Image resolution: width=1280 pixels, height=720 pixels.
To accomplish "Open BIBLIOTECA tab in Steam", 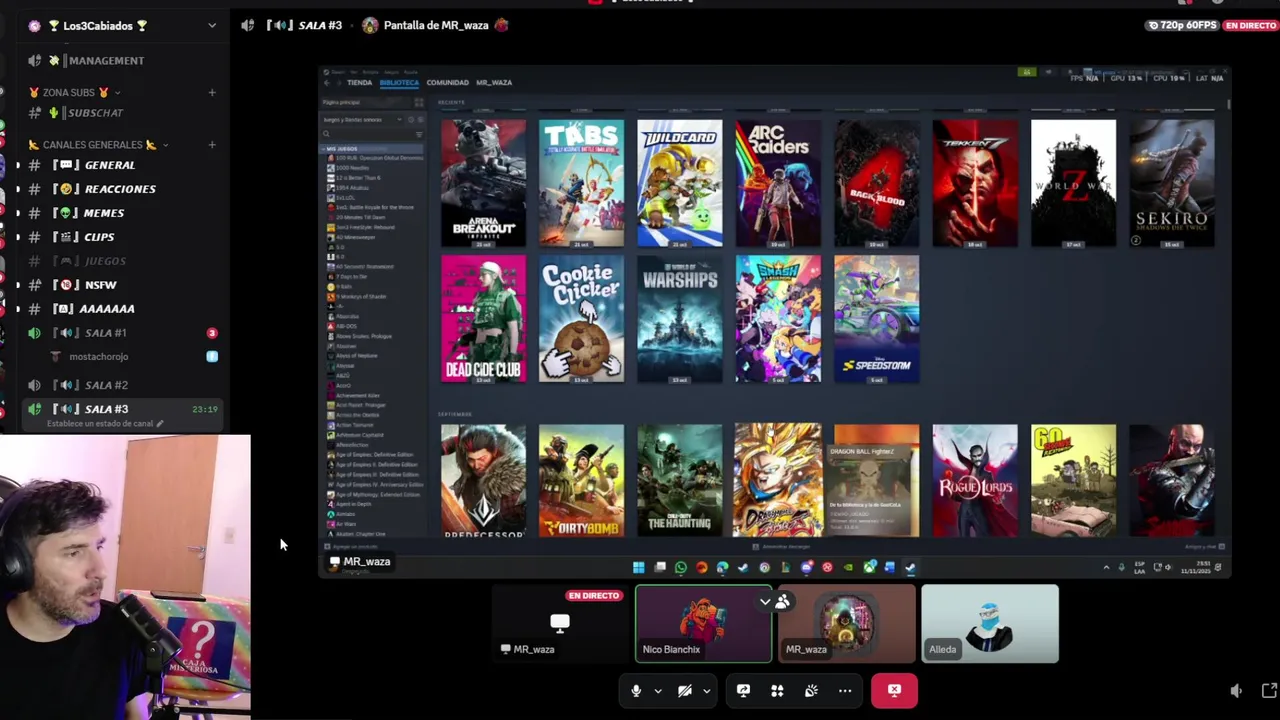I will pyautogui.click(x=399, y=83).
